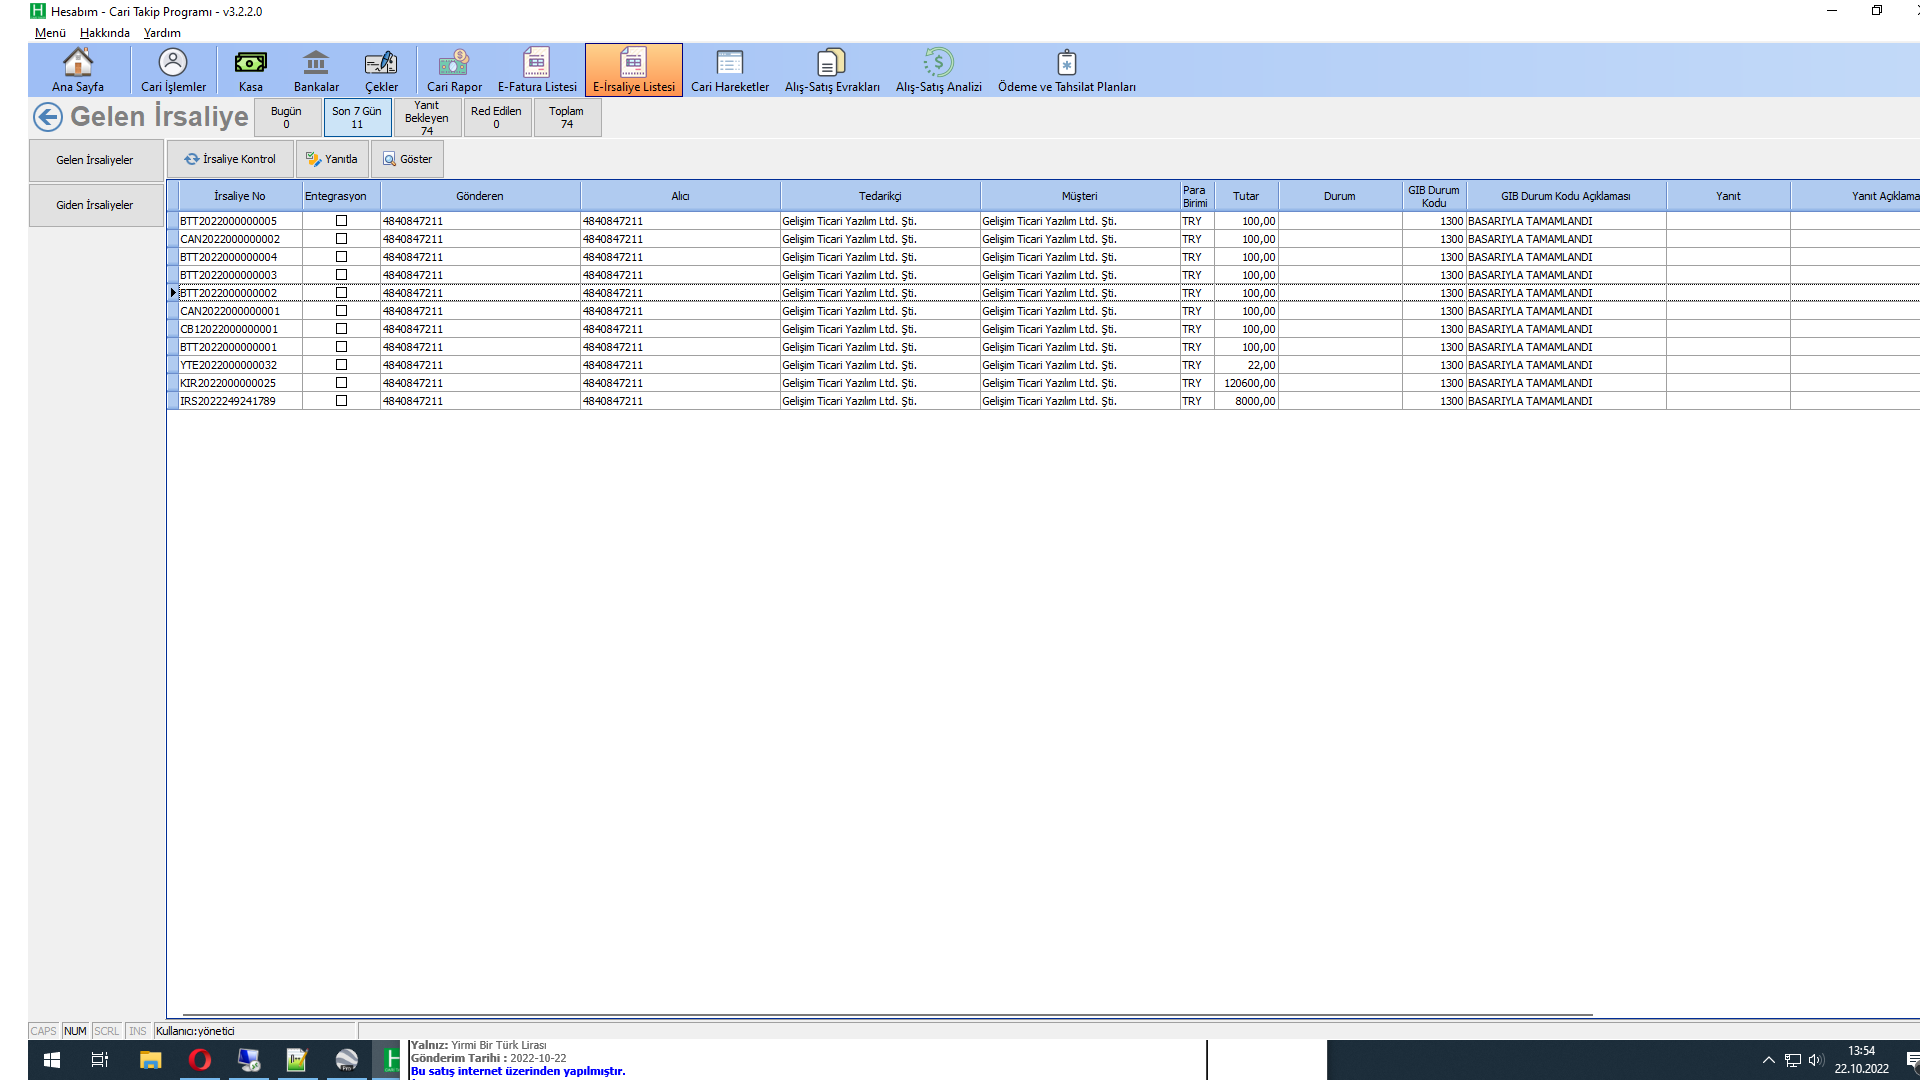Screen dimensions: 1920x1080
Task: Show hidden system tray icons
Action: click(1768, 1060)
